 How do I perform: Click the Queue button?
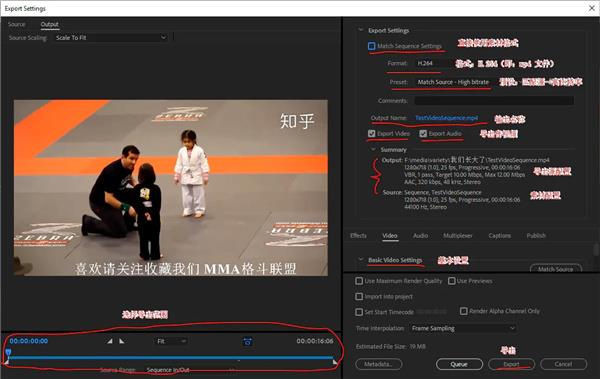[459, 364]
